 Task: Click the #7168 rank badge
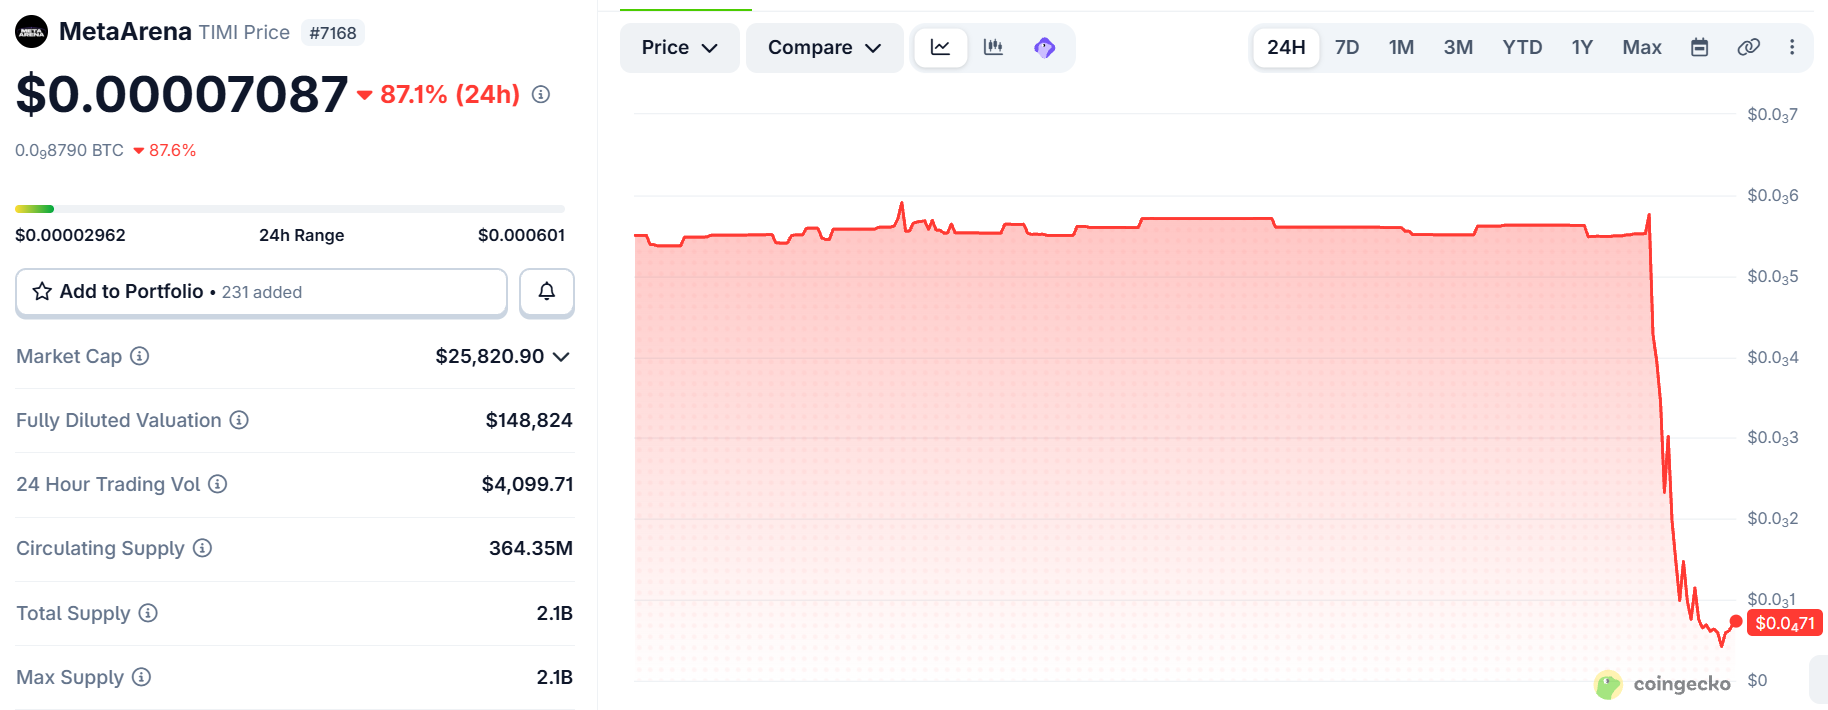[333, 33]
